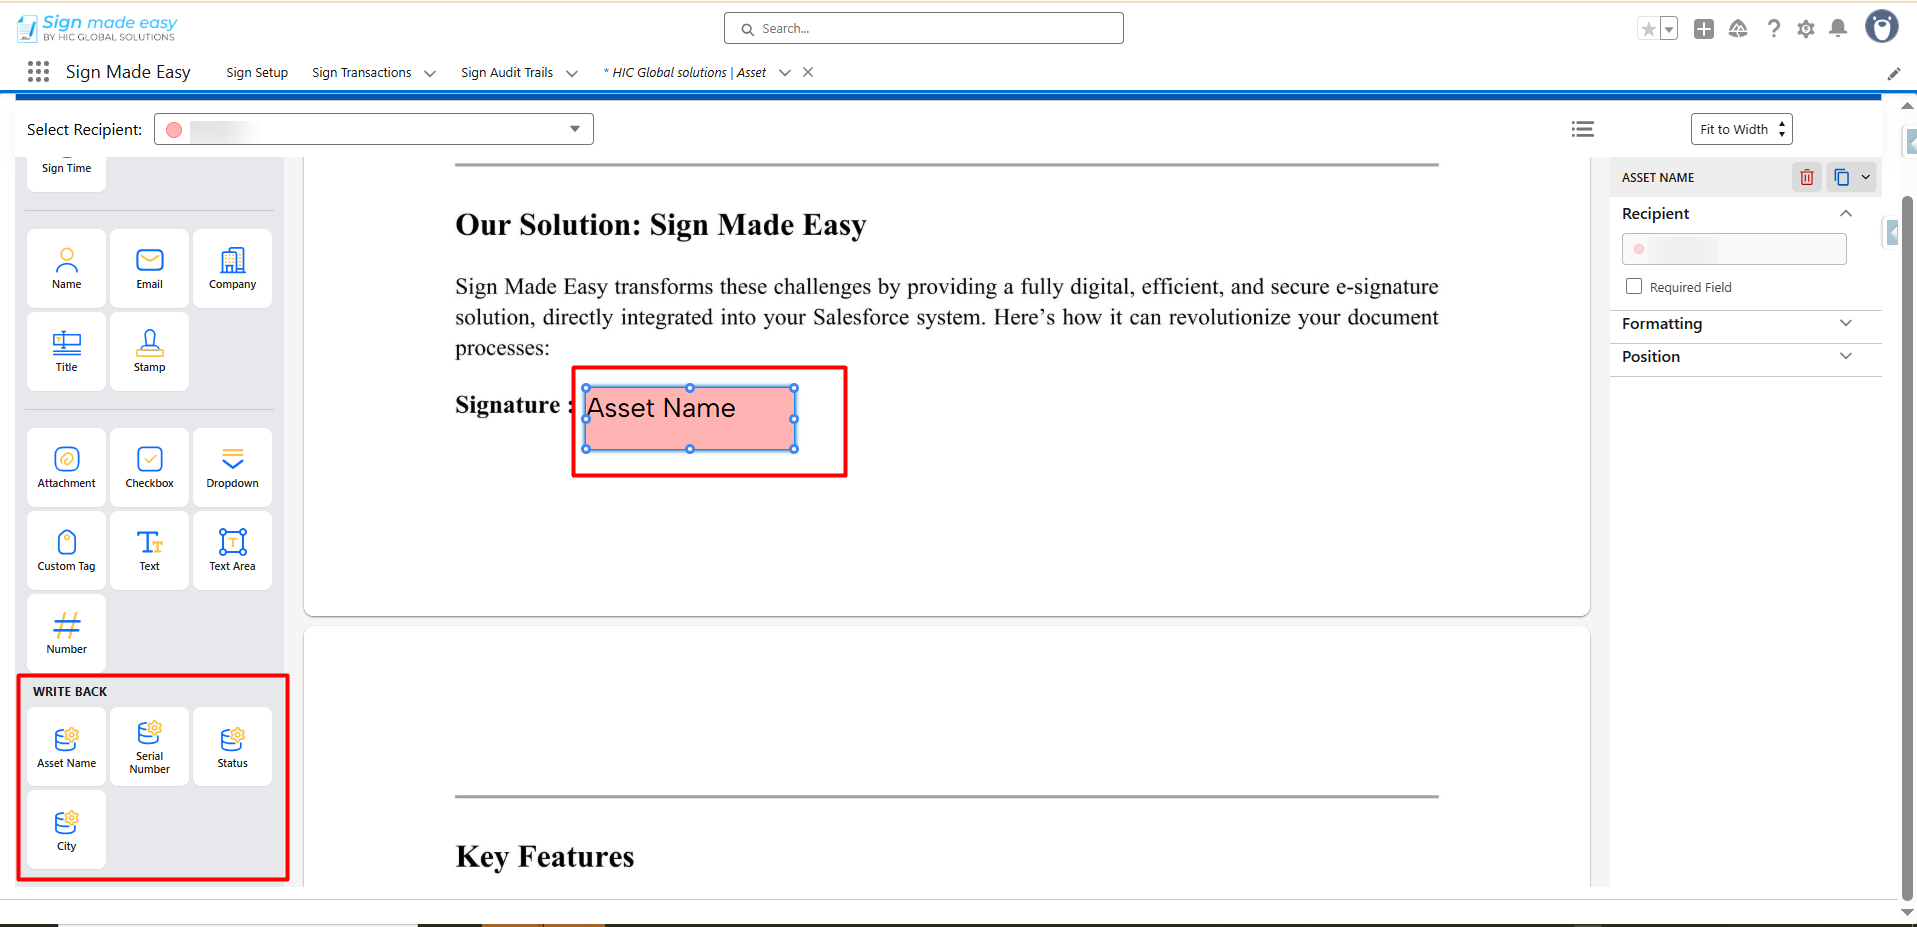Image resolution: width=1917 pixels, height=927 pixels.
Task: Open the Favorites list dropdown arrow
Action: [x=1669, y=29]
